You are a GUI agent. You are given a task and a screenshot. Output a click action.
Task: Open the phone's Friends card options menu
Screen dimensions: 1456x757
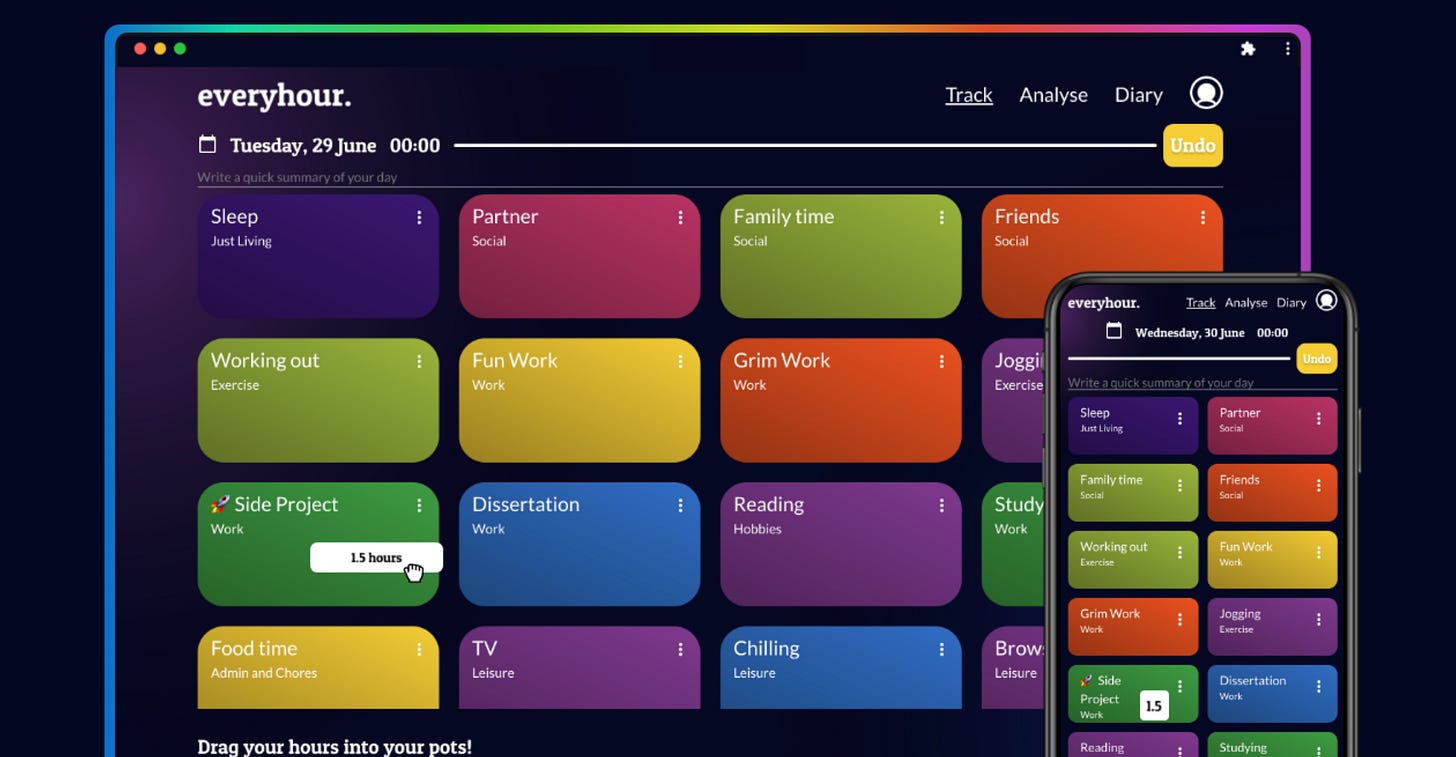[1319, 486]
